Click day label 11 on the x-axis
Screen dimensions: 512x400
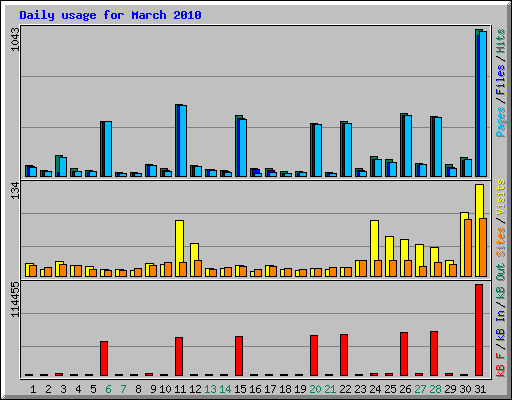pos(180,389)
